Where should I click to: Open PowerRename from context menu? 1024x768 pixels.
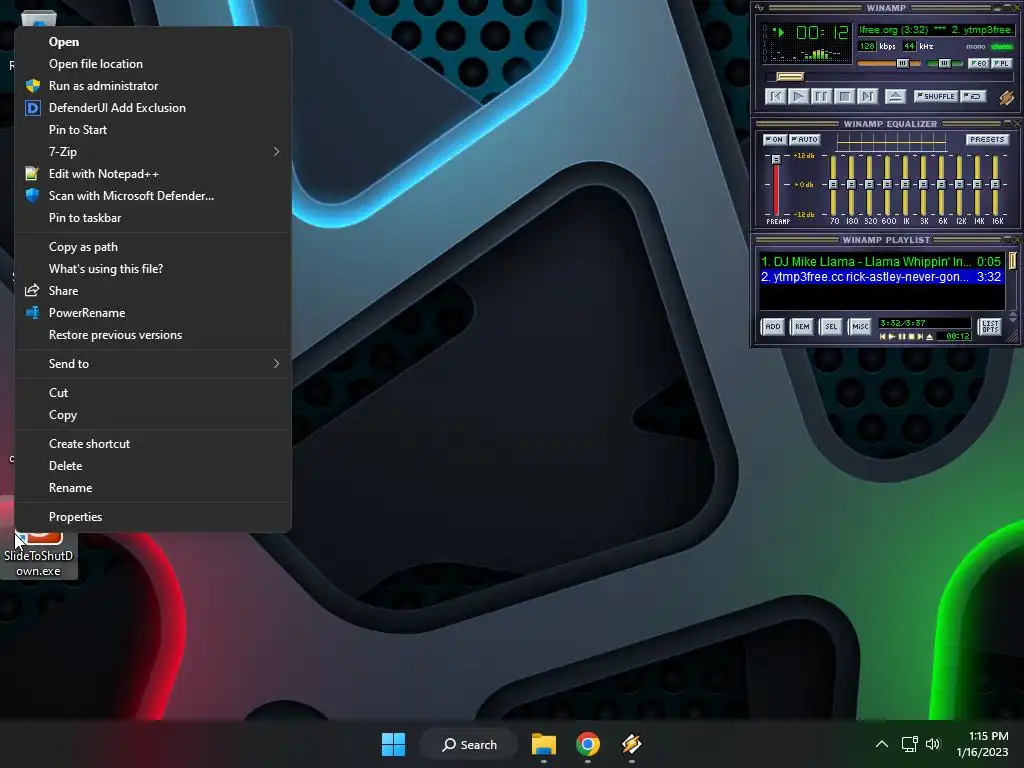tap(153, 313)
